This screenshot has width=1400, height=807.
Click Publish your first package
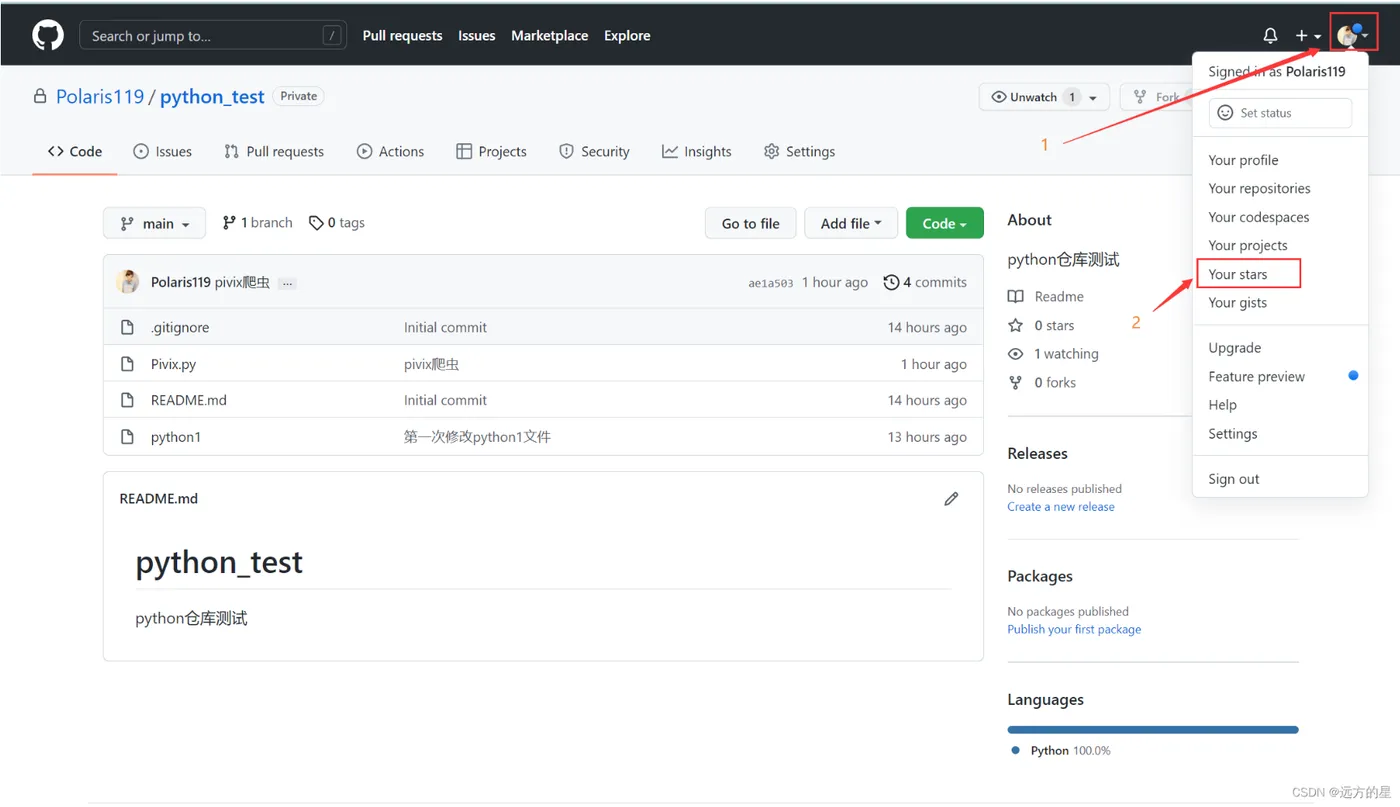[1074, 629]
